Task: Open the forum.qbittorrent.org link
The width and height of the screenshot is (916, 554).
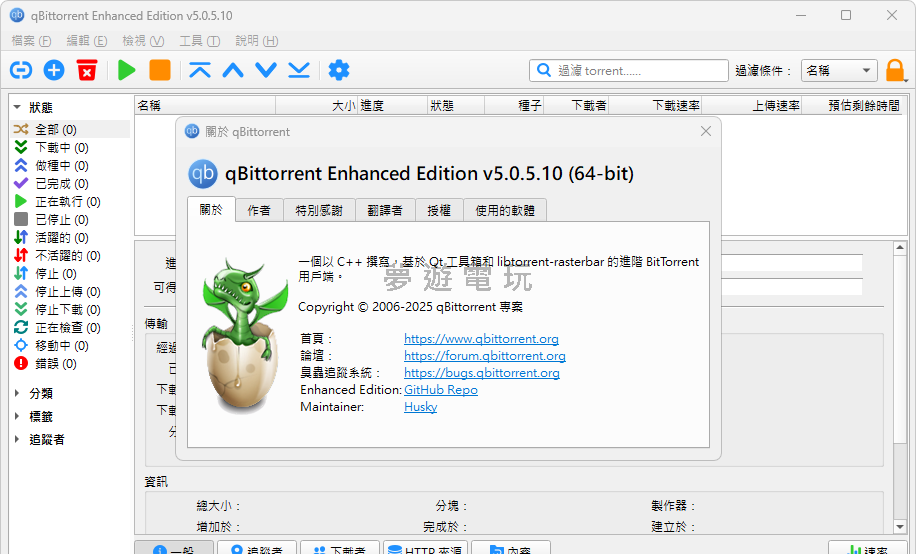Action: (x=485, y=356)
